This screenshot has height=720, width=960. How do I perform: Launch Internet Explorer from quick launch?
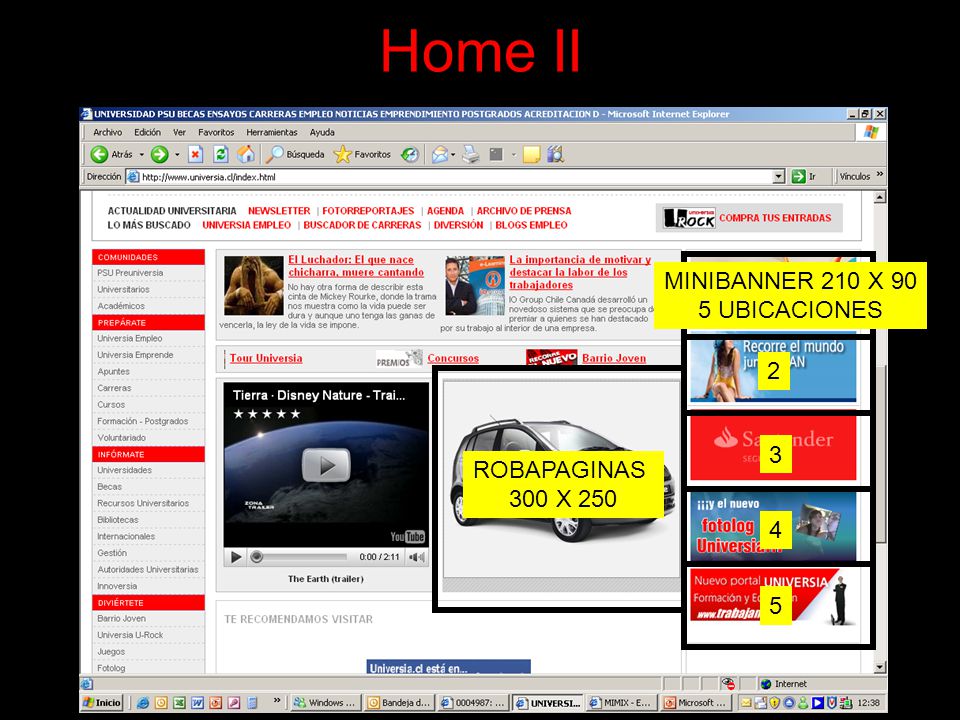[143, 703]
